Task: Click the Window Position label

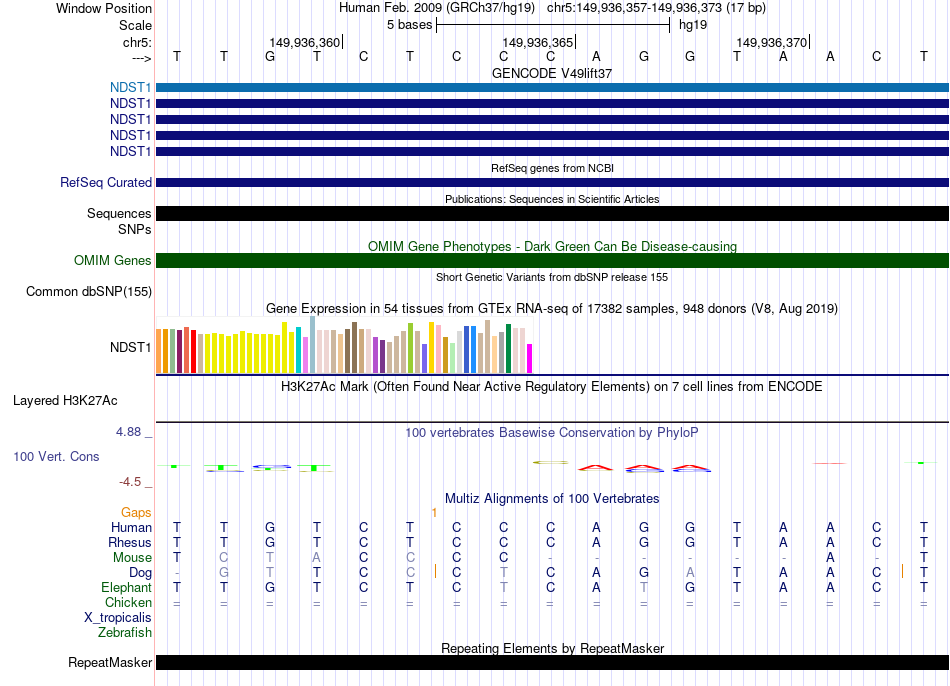Action: [104, 8]
